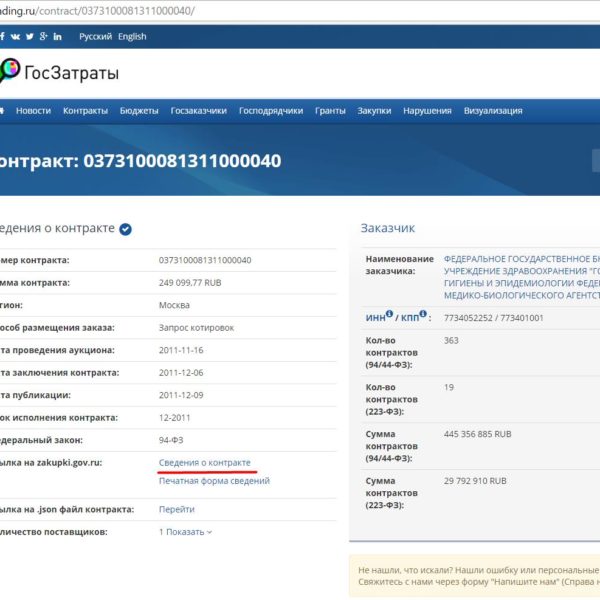Select Запрос котировок value
600x600 pixels.
tap(196, 328)
